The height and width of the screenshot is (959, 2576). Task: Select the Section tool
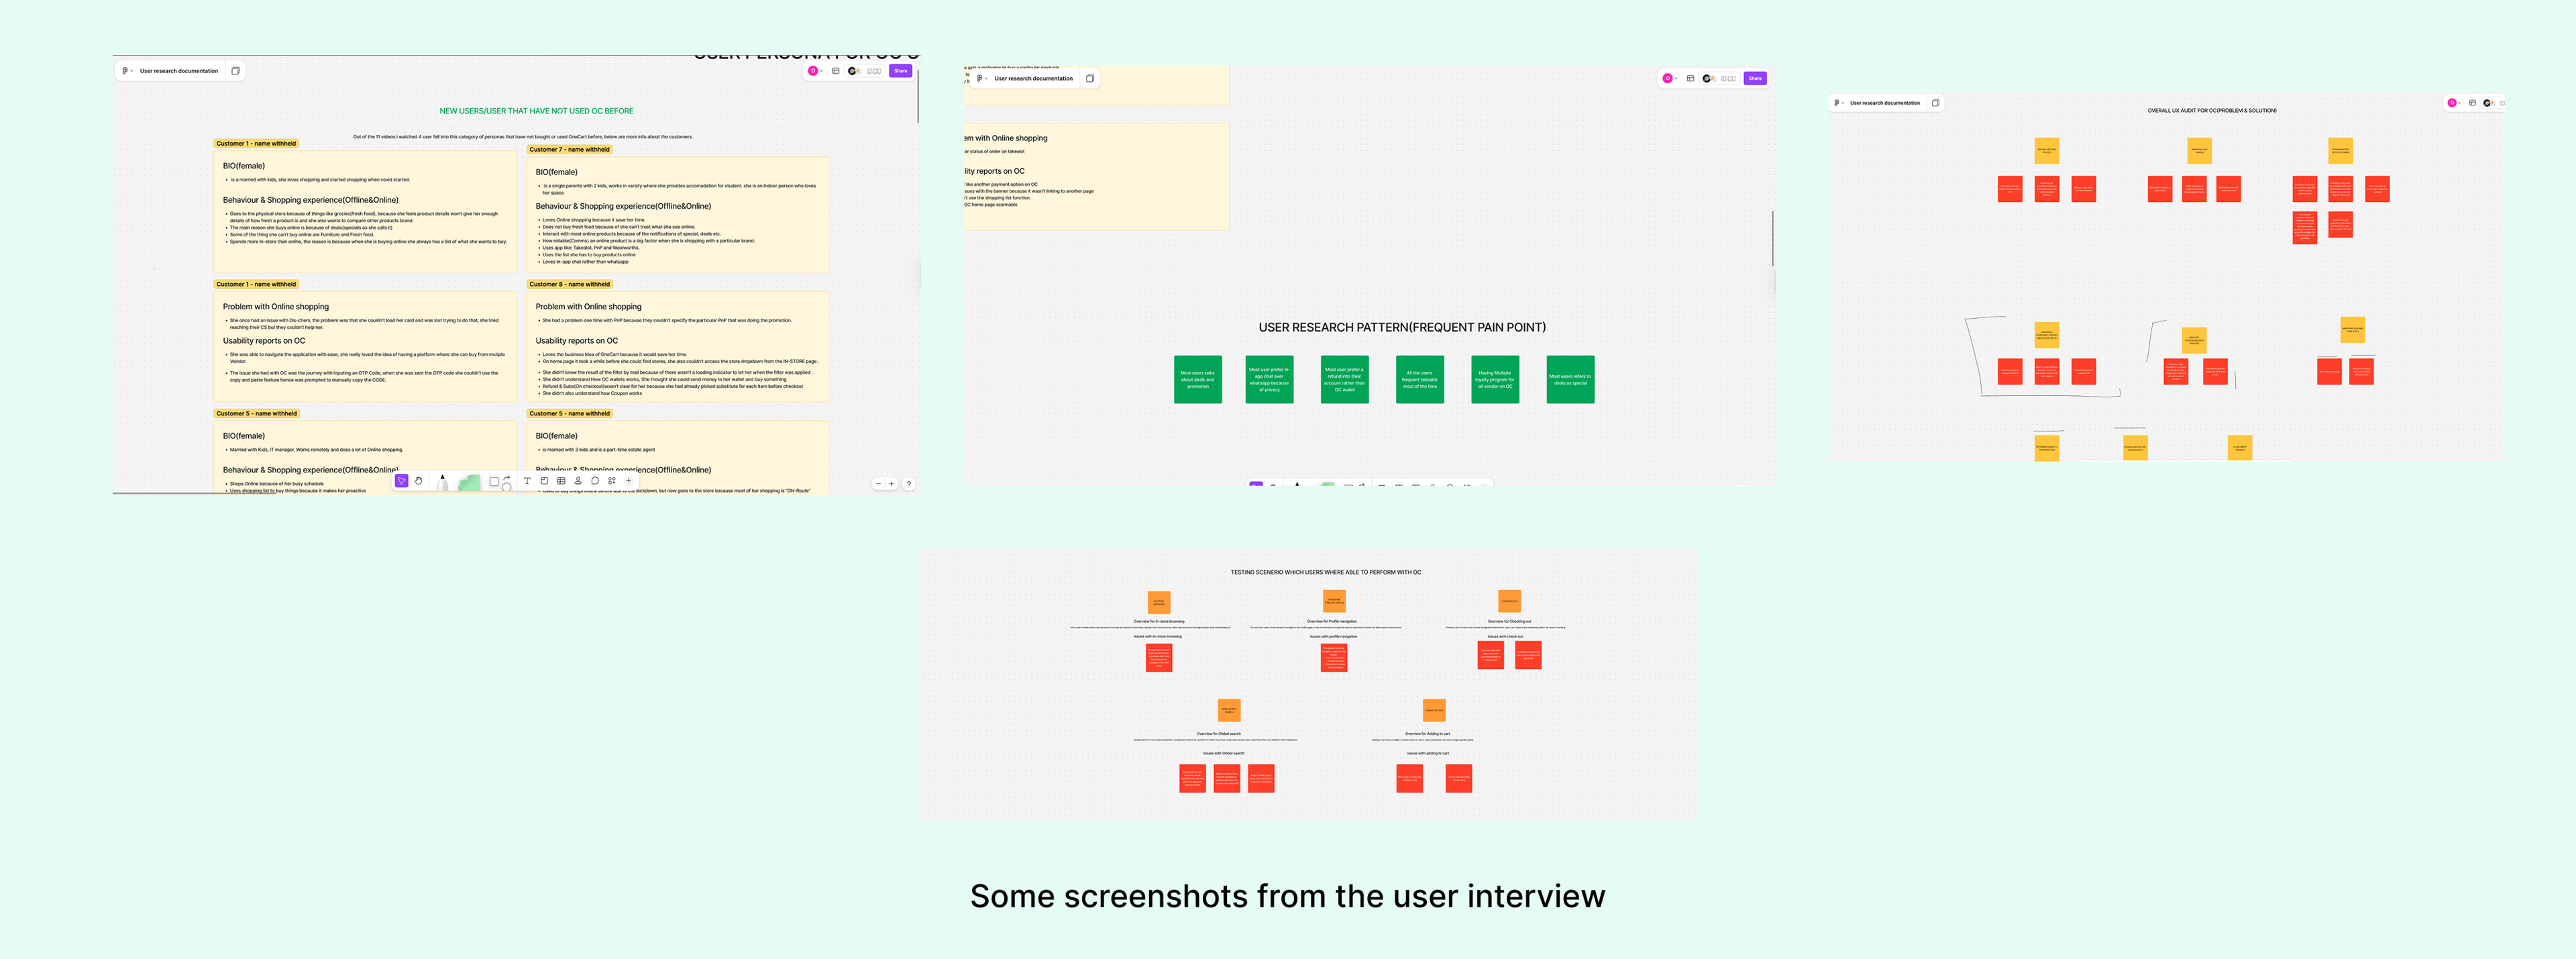pos(544,481)
